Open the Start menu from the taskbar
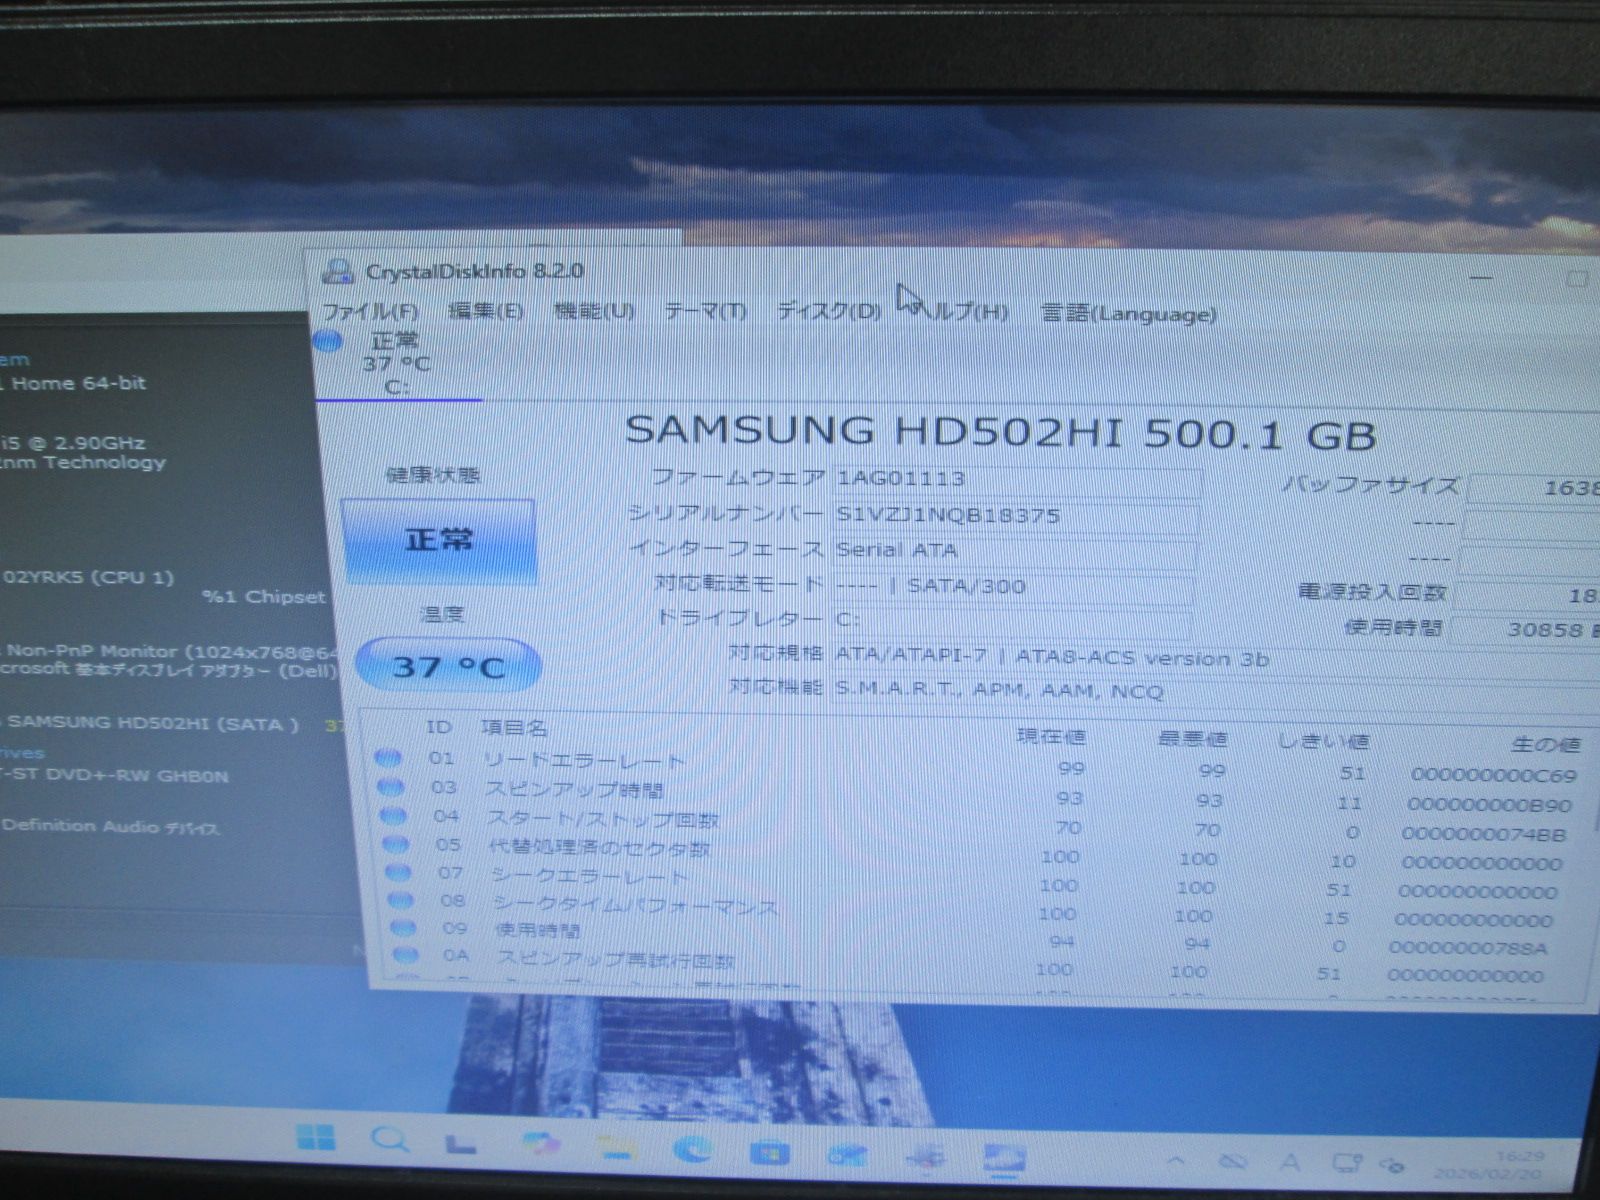Viewport: 1600px width, 1200px height. tap(316, 1137)
